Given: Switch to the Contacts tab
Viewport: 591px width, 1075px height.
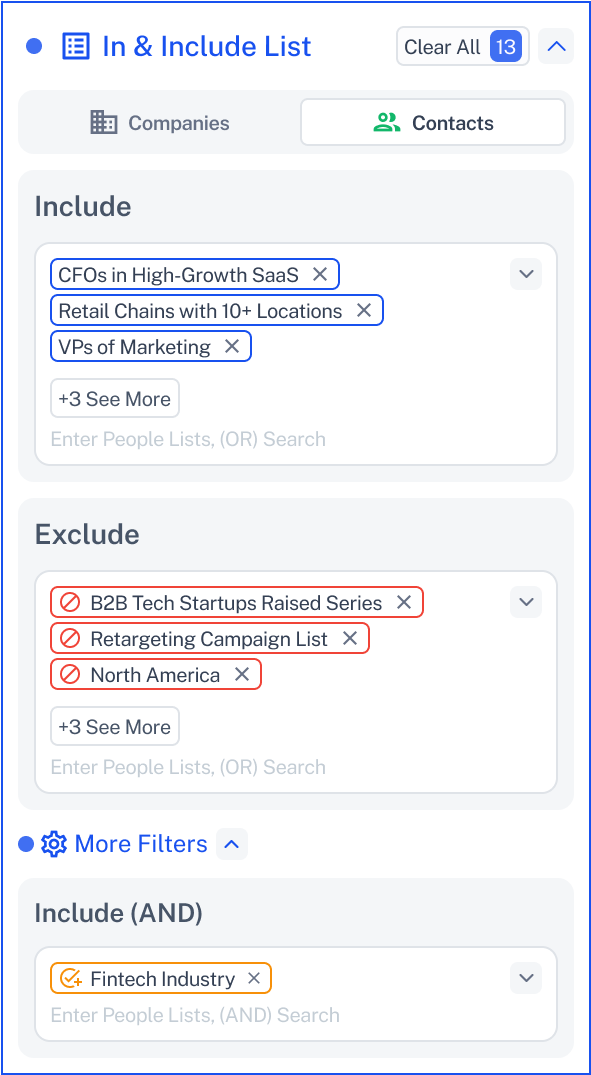Looking at the screenshot, I should coord(433,123).
